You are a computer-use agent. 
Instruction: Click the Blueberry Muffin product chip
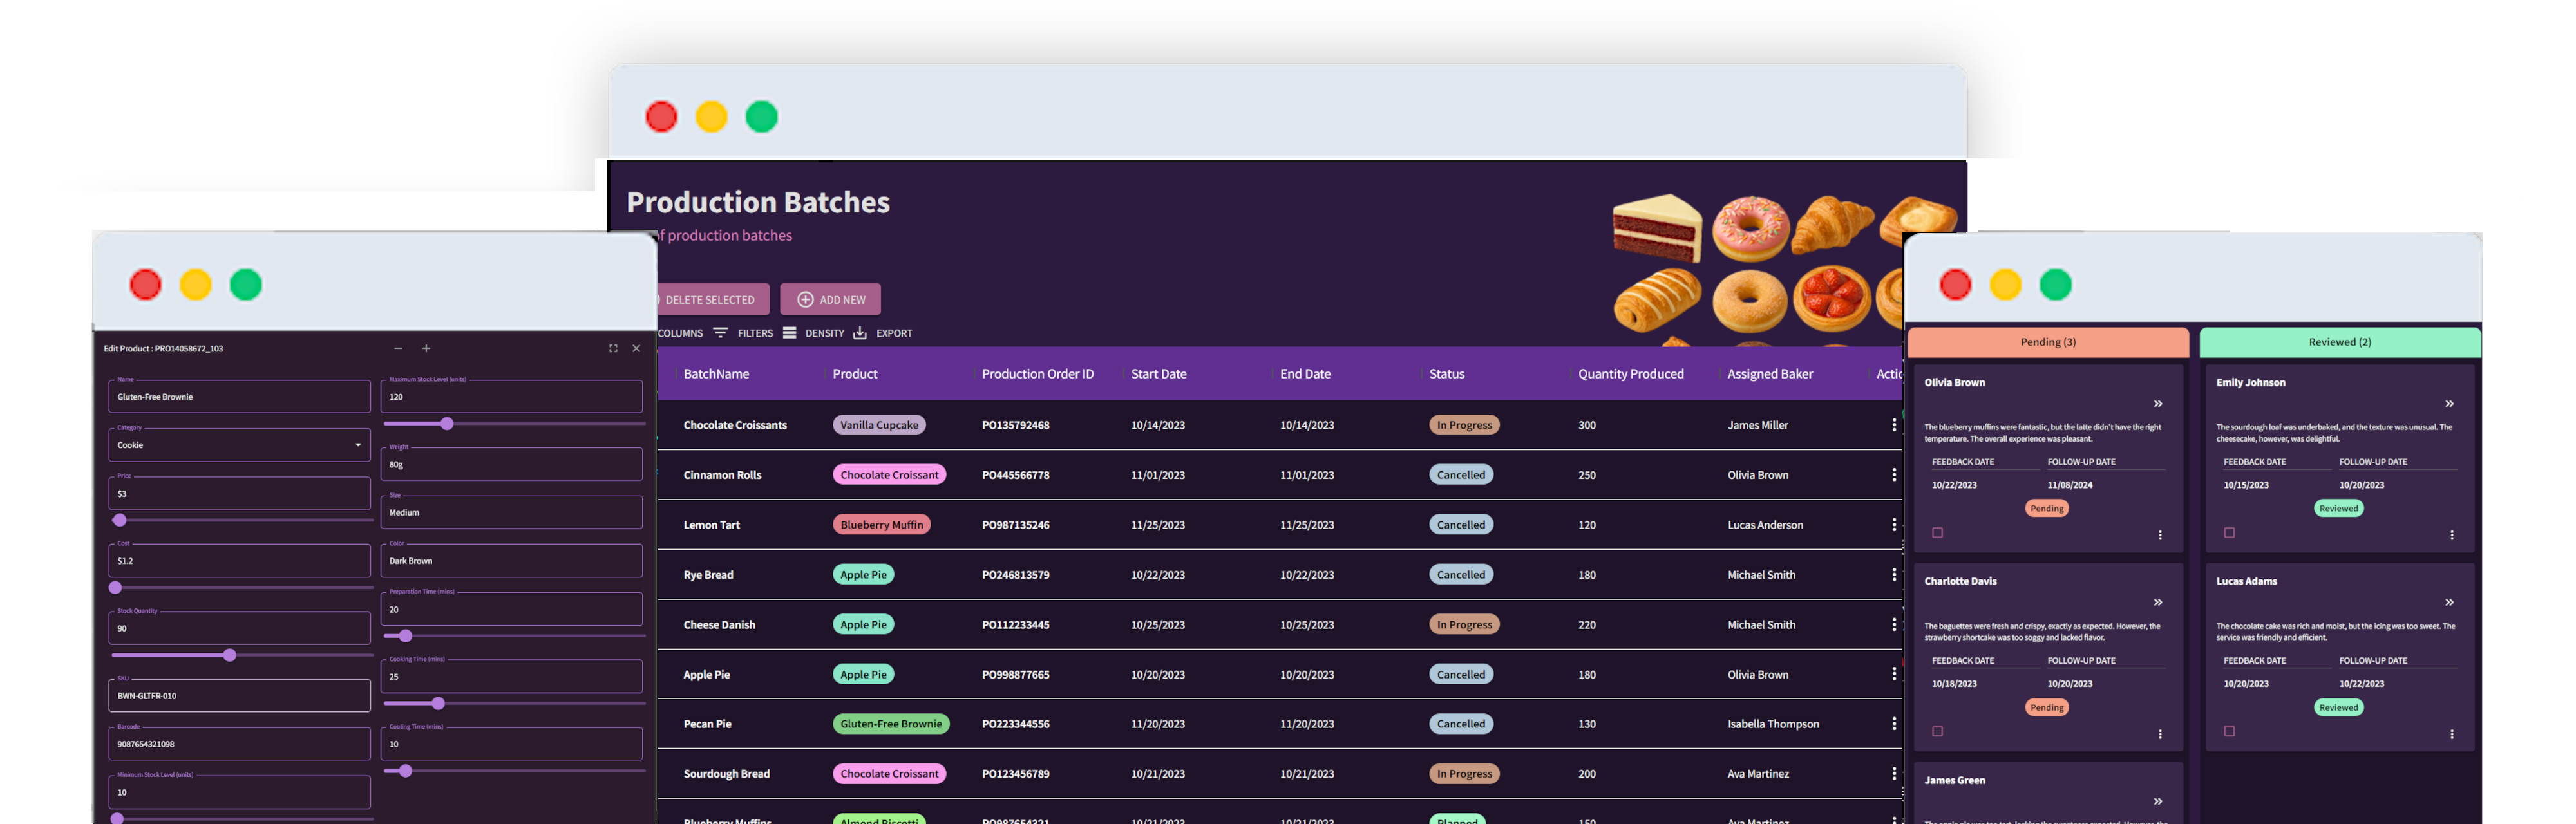tap(881, 525)
